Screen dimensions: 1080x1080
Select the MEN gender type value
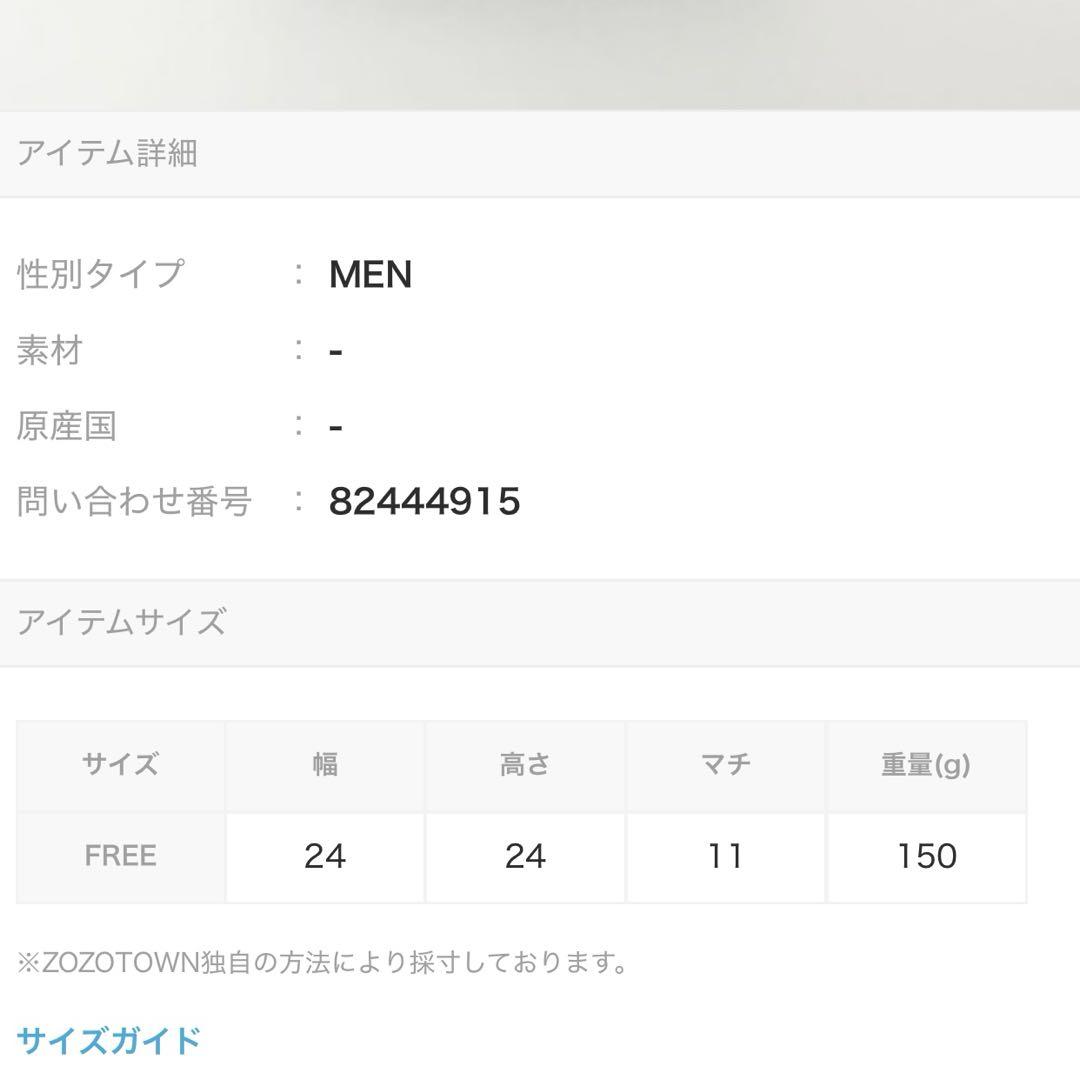click(x=371, y=274)
